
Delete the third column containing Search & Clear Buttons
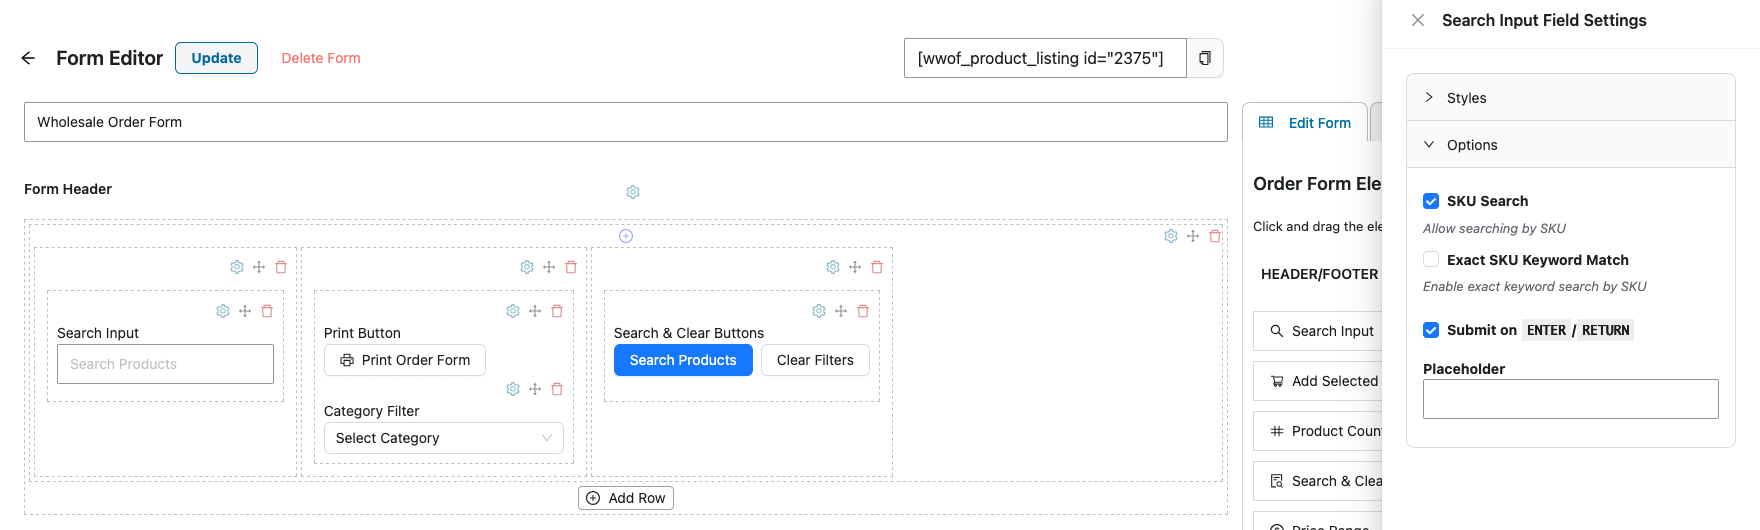coord(877,267)
